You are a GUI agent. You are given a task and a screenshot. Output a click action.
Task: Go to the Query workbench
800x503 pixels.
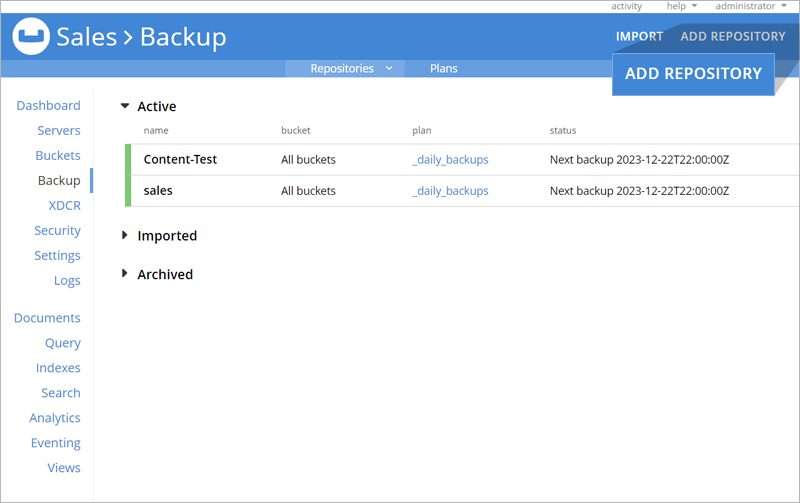[x=63, y=343]
